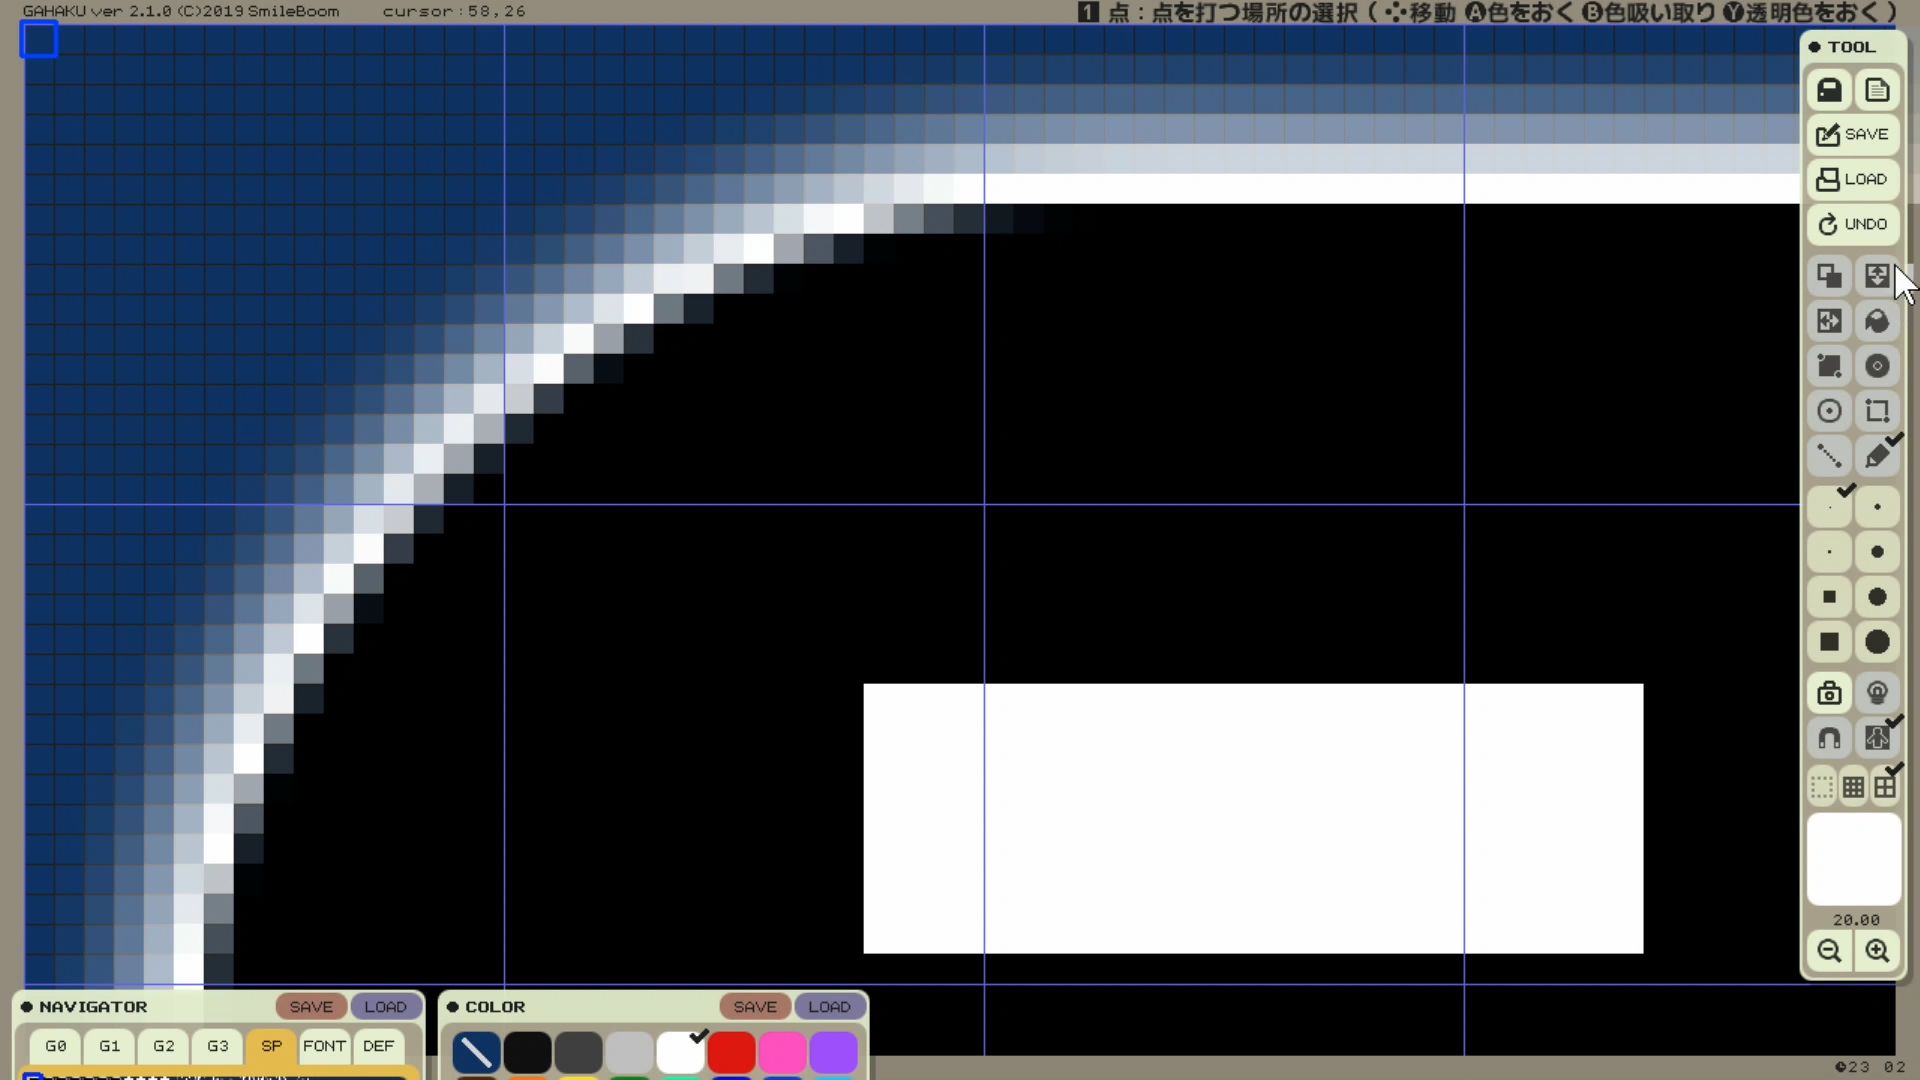Viewport: 1920px width, 1080px height.
Task: Switch to the SP navigator tab
Action: point(272,1046)
